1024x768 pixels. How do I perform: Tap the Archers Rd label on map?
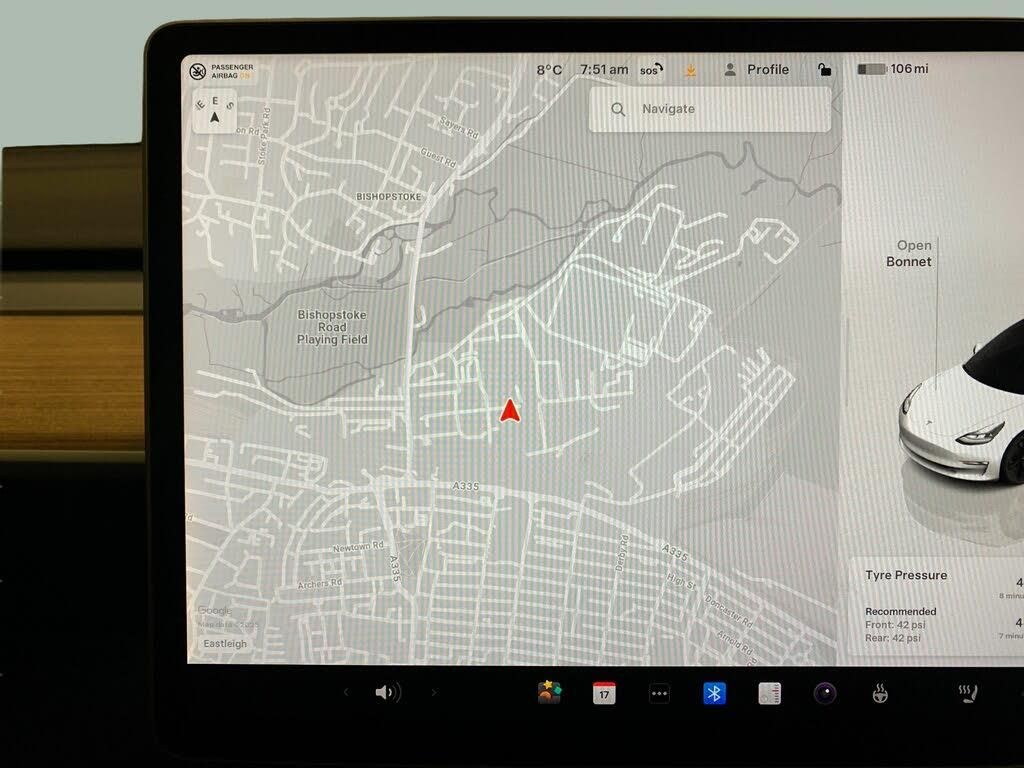(x=320, y=583)
